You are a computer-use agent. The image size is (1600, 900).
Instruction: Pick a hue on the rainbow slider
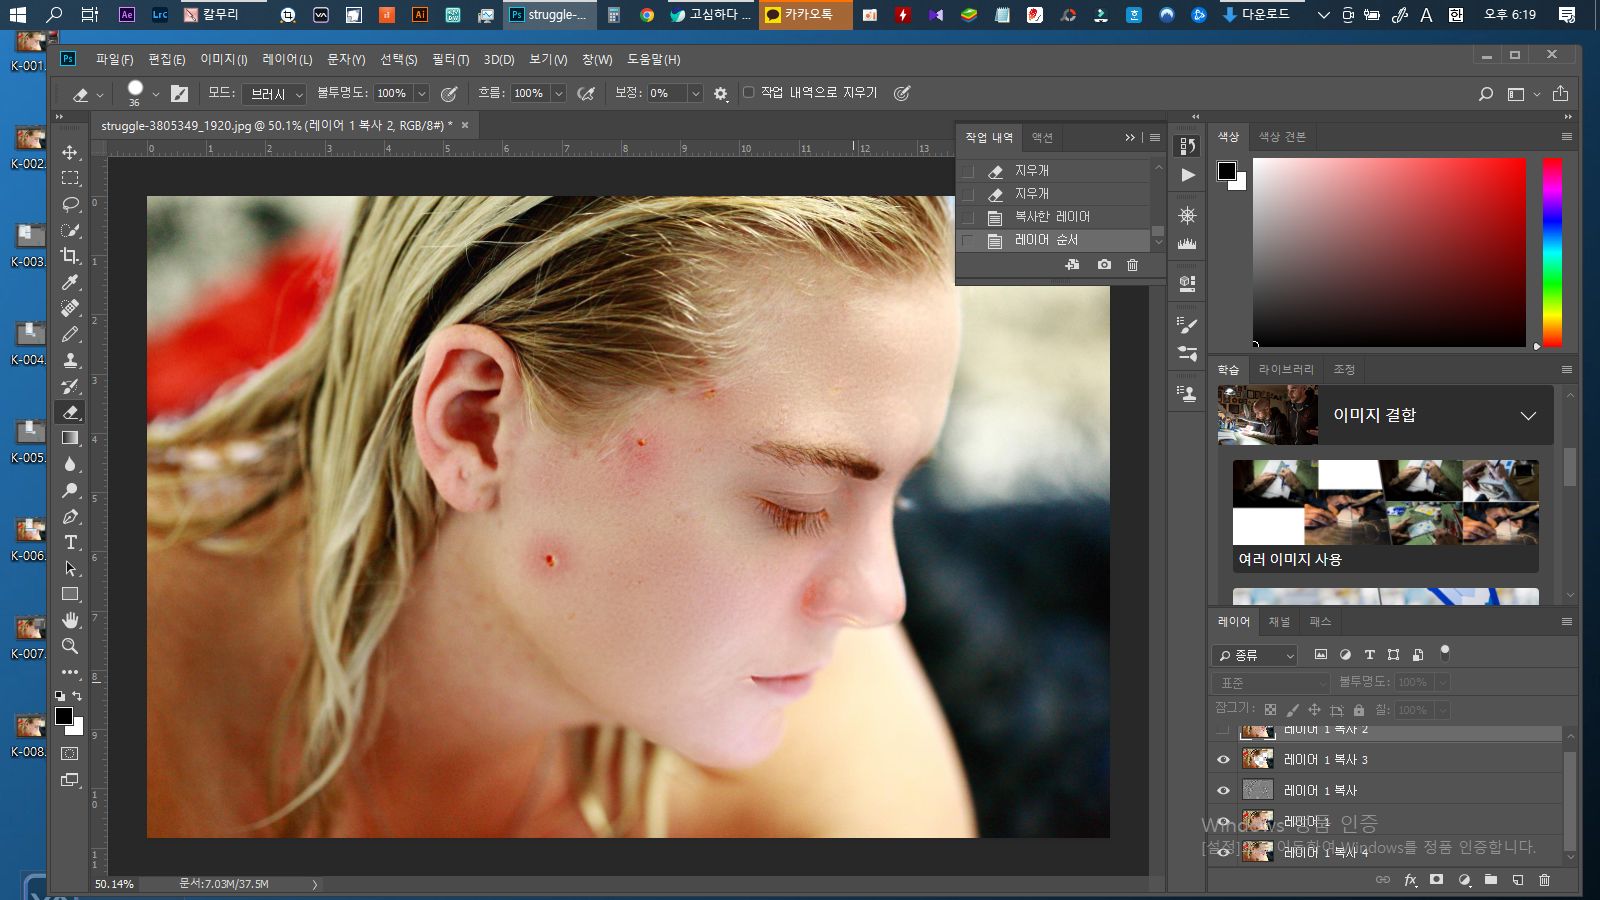coord(1552,252)
